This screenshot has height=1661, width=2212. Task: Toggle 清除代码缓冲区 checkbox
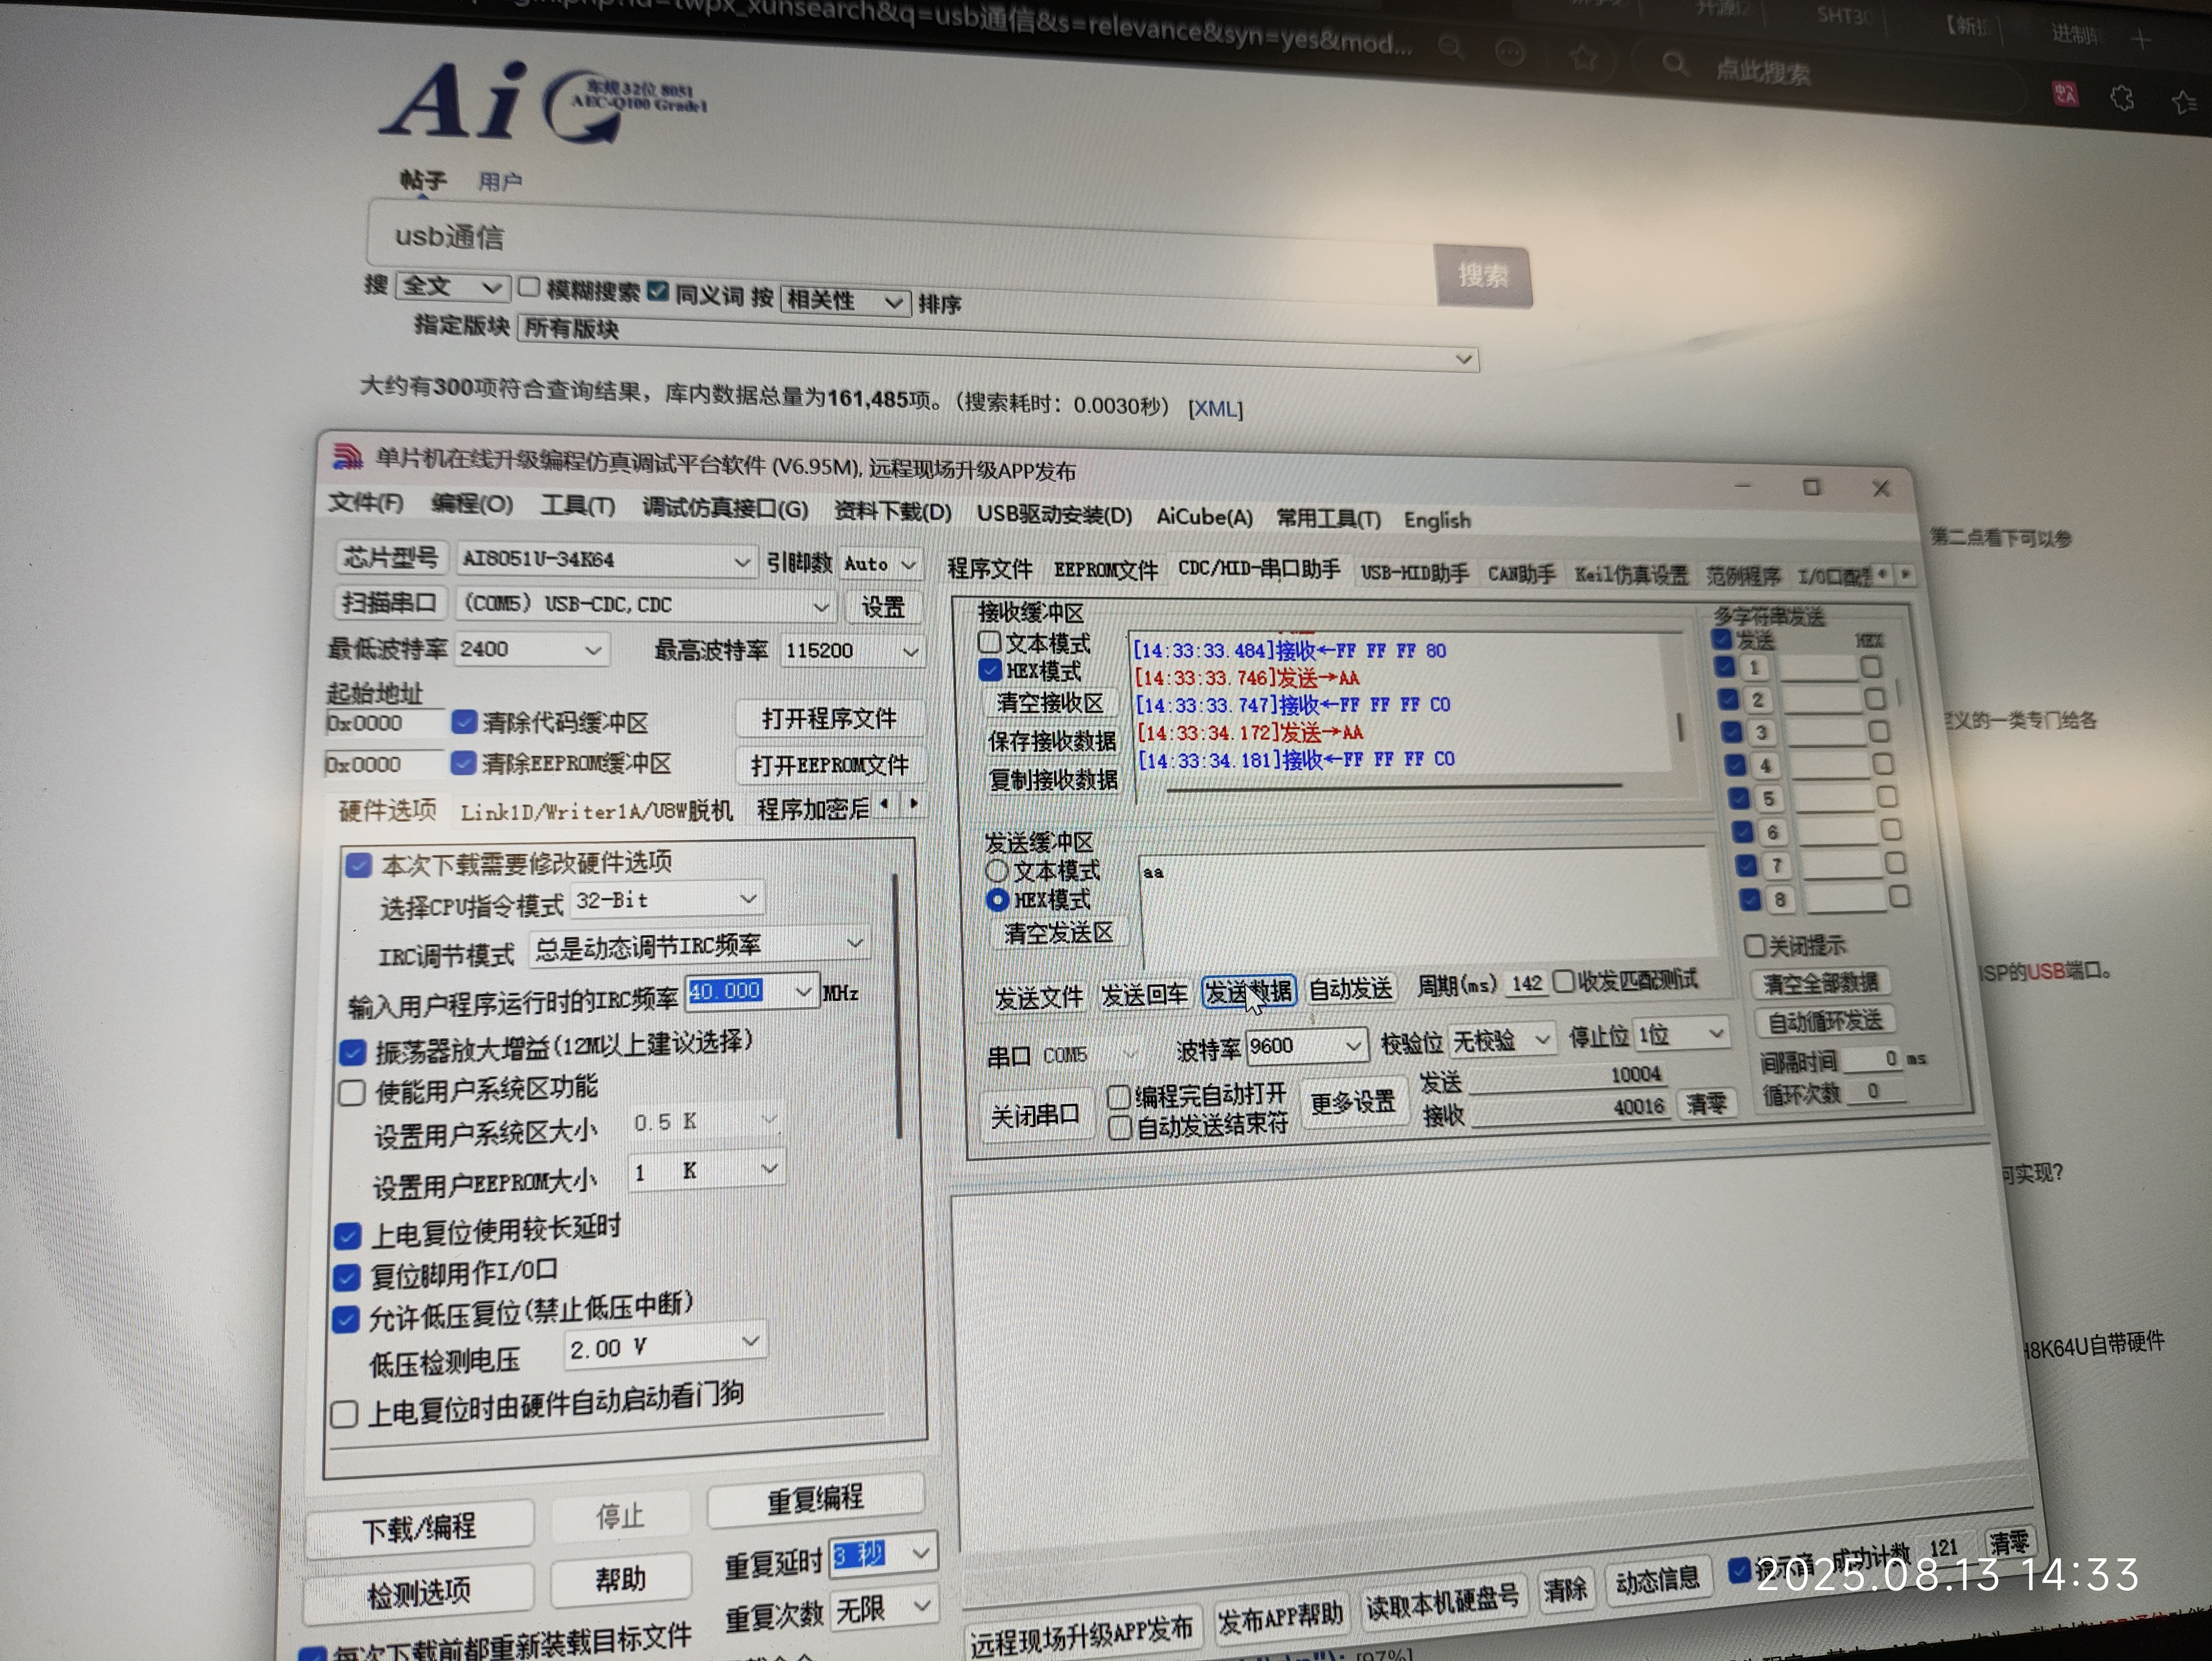[464, 721]
